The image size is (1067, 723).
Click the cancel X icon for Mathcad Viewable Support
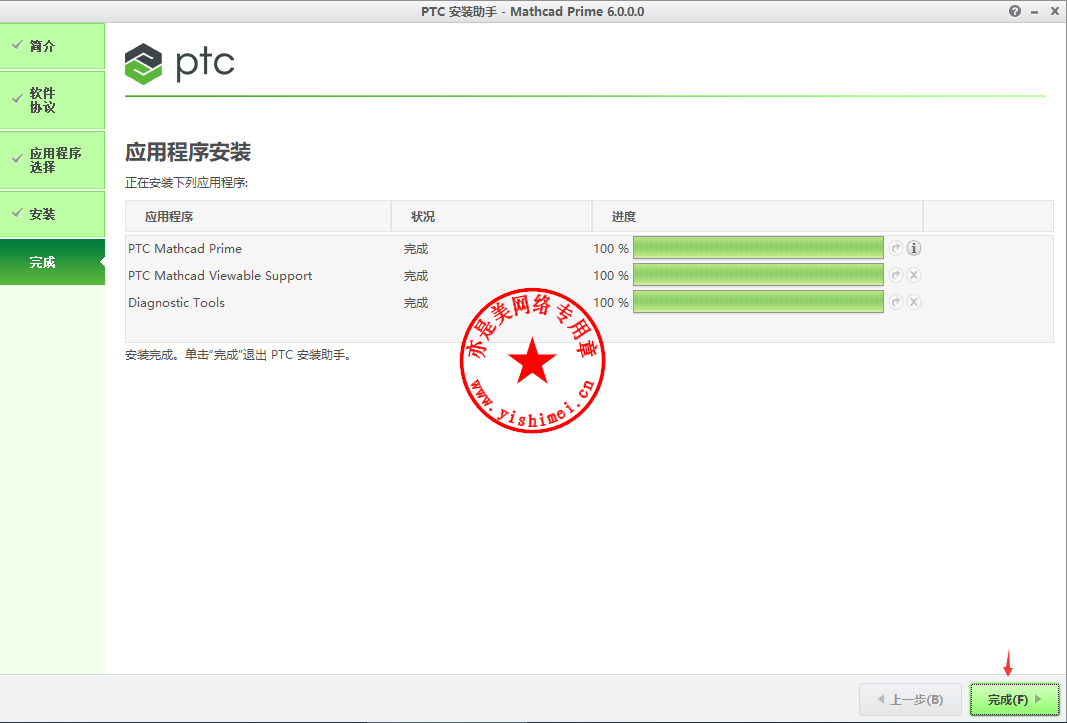coord(914,275)
